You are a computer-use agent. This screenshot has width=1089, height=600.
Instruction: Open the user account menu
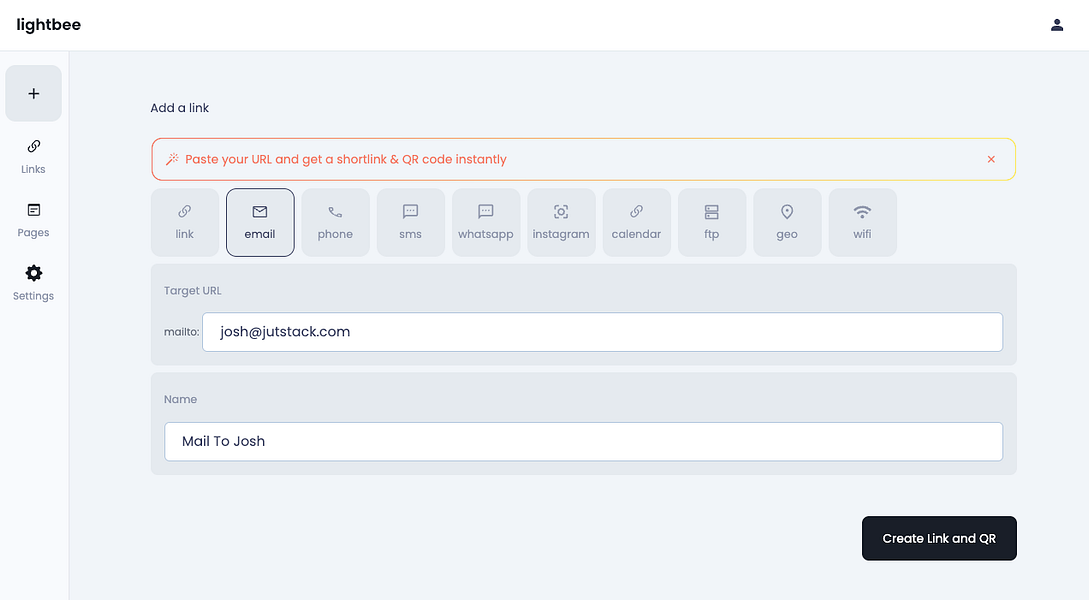pyautogui.click(x=1057, y=24)
